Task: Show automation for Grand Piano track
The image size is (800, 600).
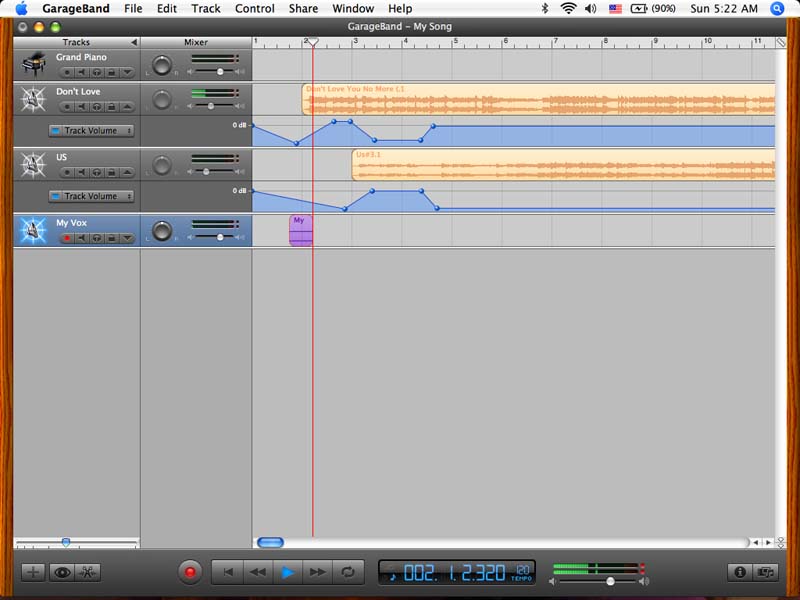Action: coord(127,72)
